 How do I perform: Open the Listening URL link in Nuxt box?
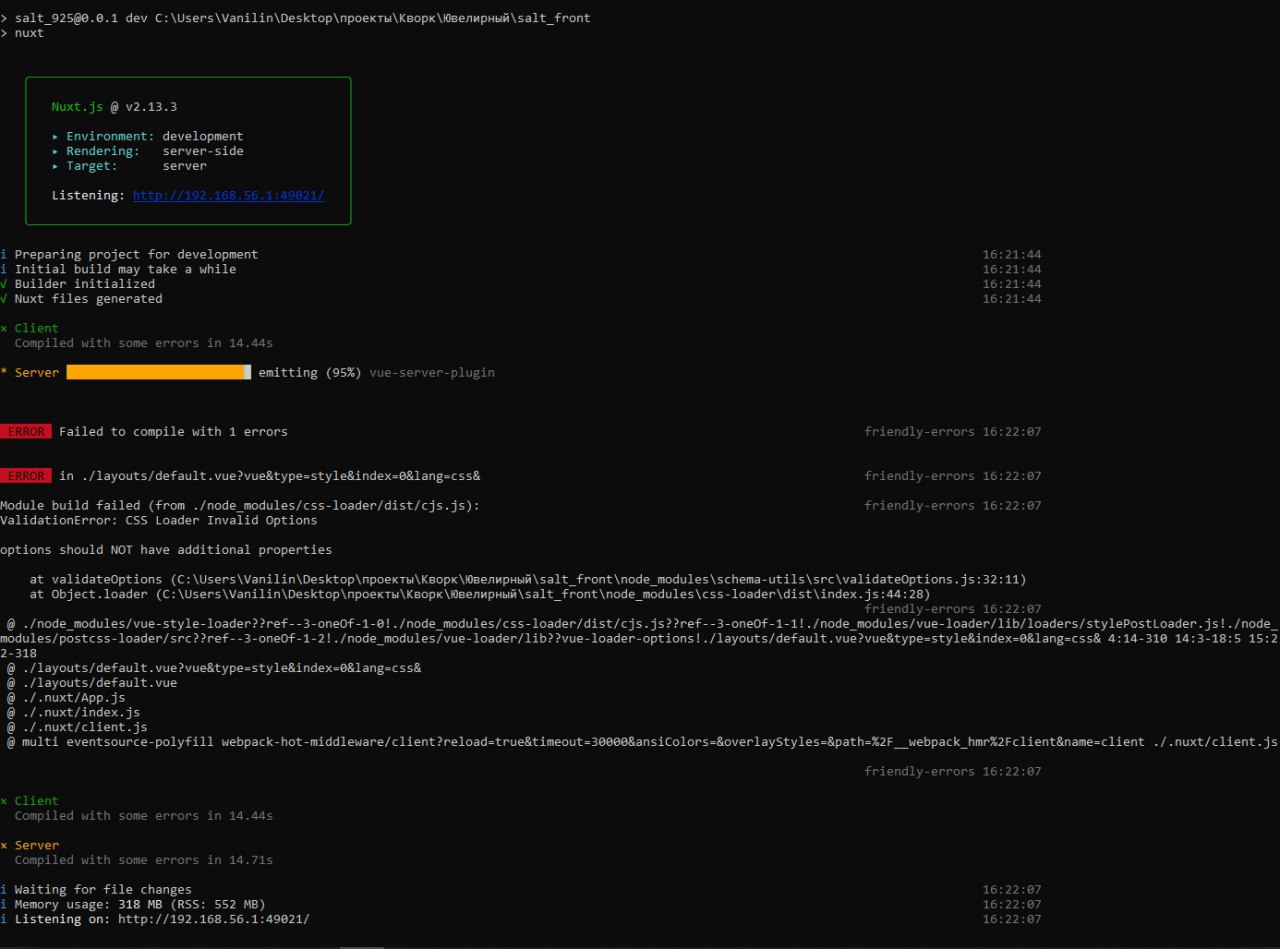(x=228, y=195)
